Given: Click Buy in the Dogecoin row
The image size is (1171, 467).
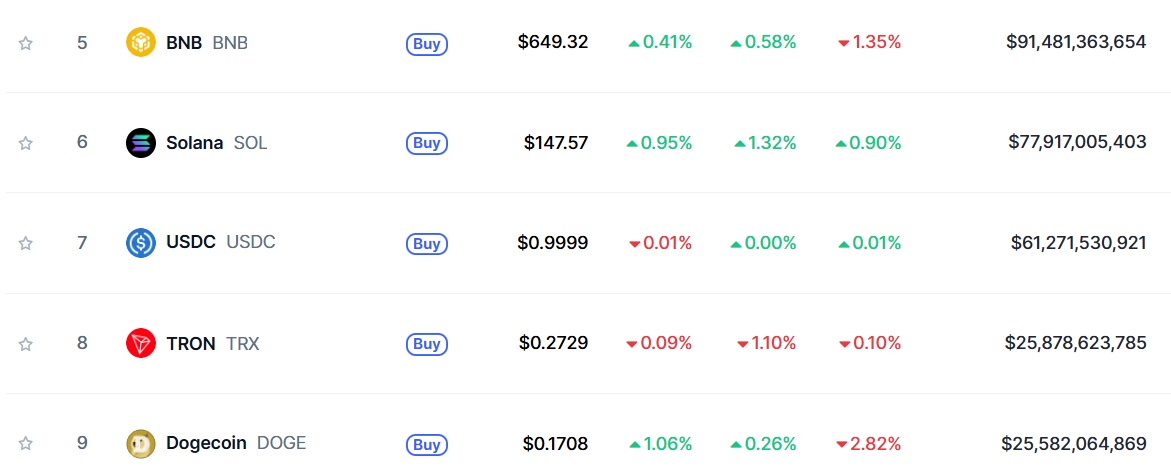Looking at the screenshot, I should (426, 445).
